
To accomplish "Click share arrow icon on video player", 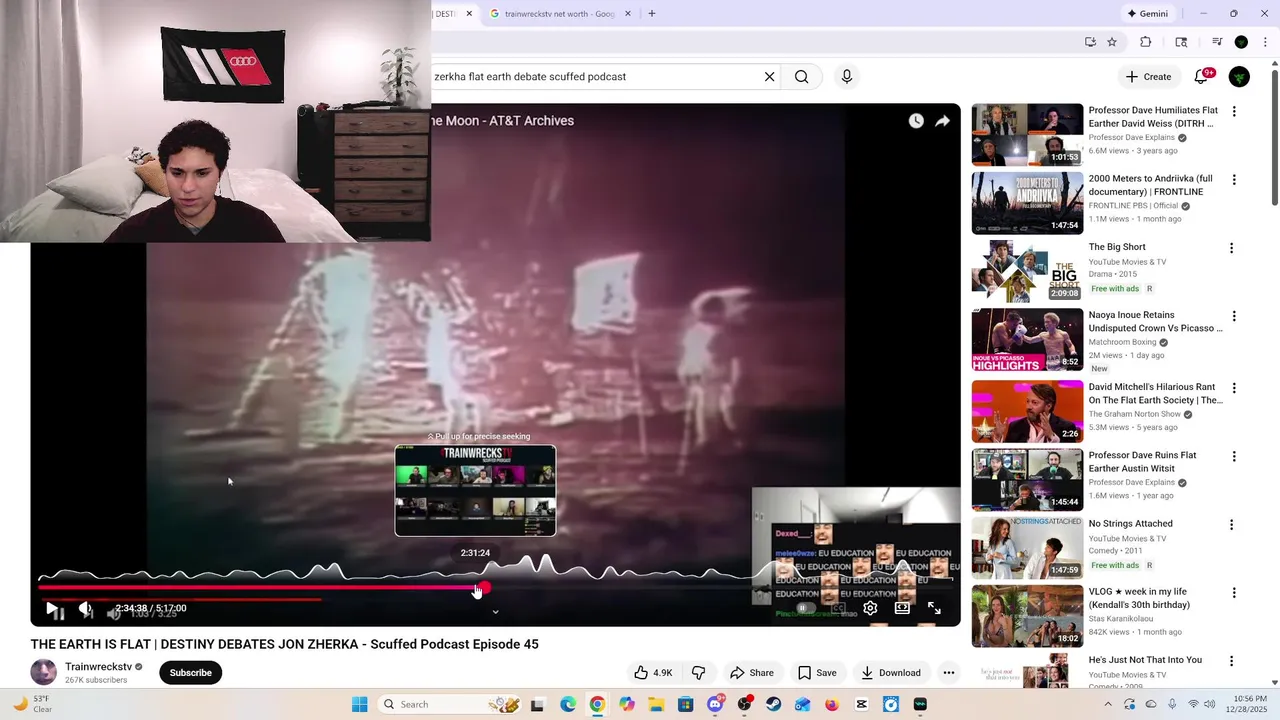I will click(x=942, y=121).
